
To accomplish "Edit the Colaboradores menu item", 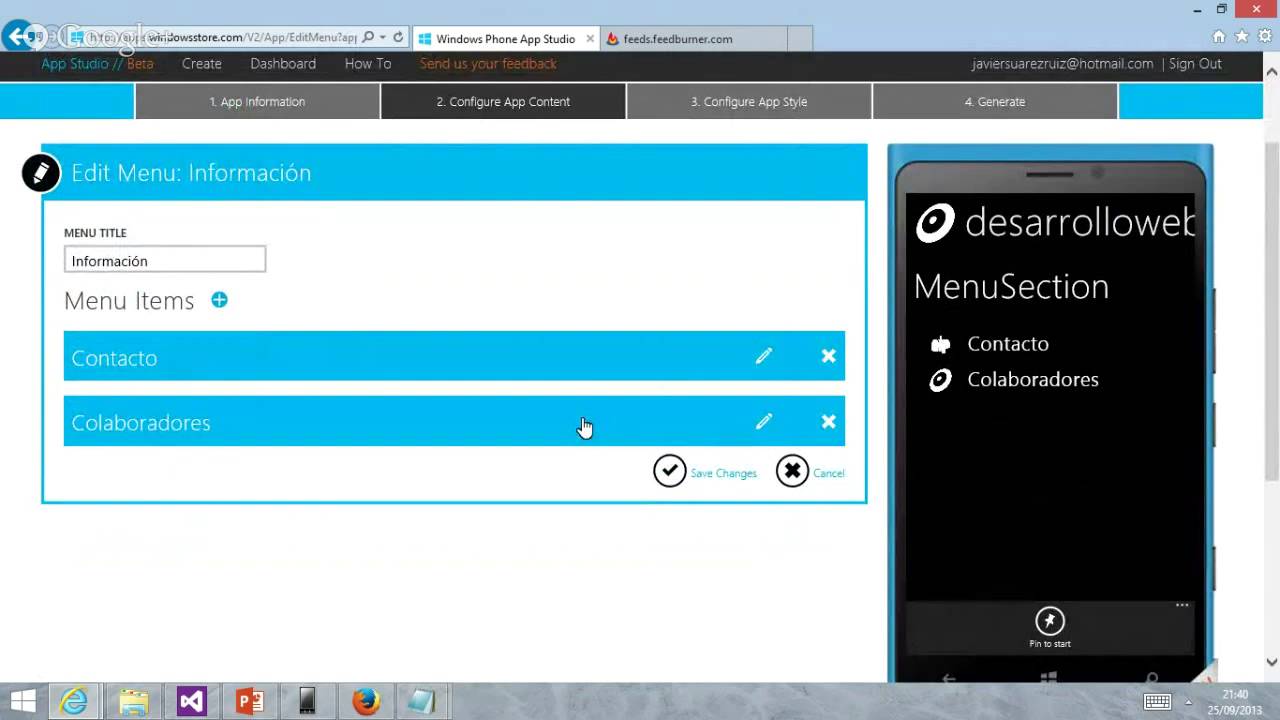I will pos(764,422).
